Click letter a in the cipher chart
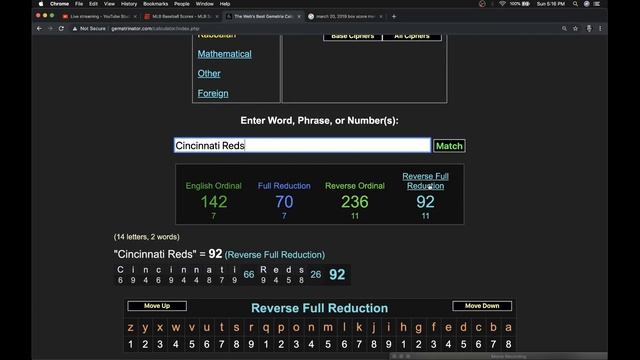Viewport: 640px width, 360px height. 508,327
